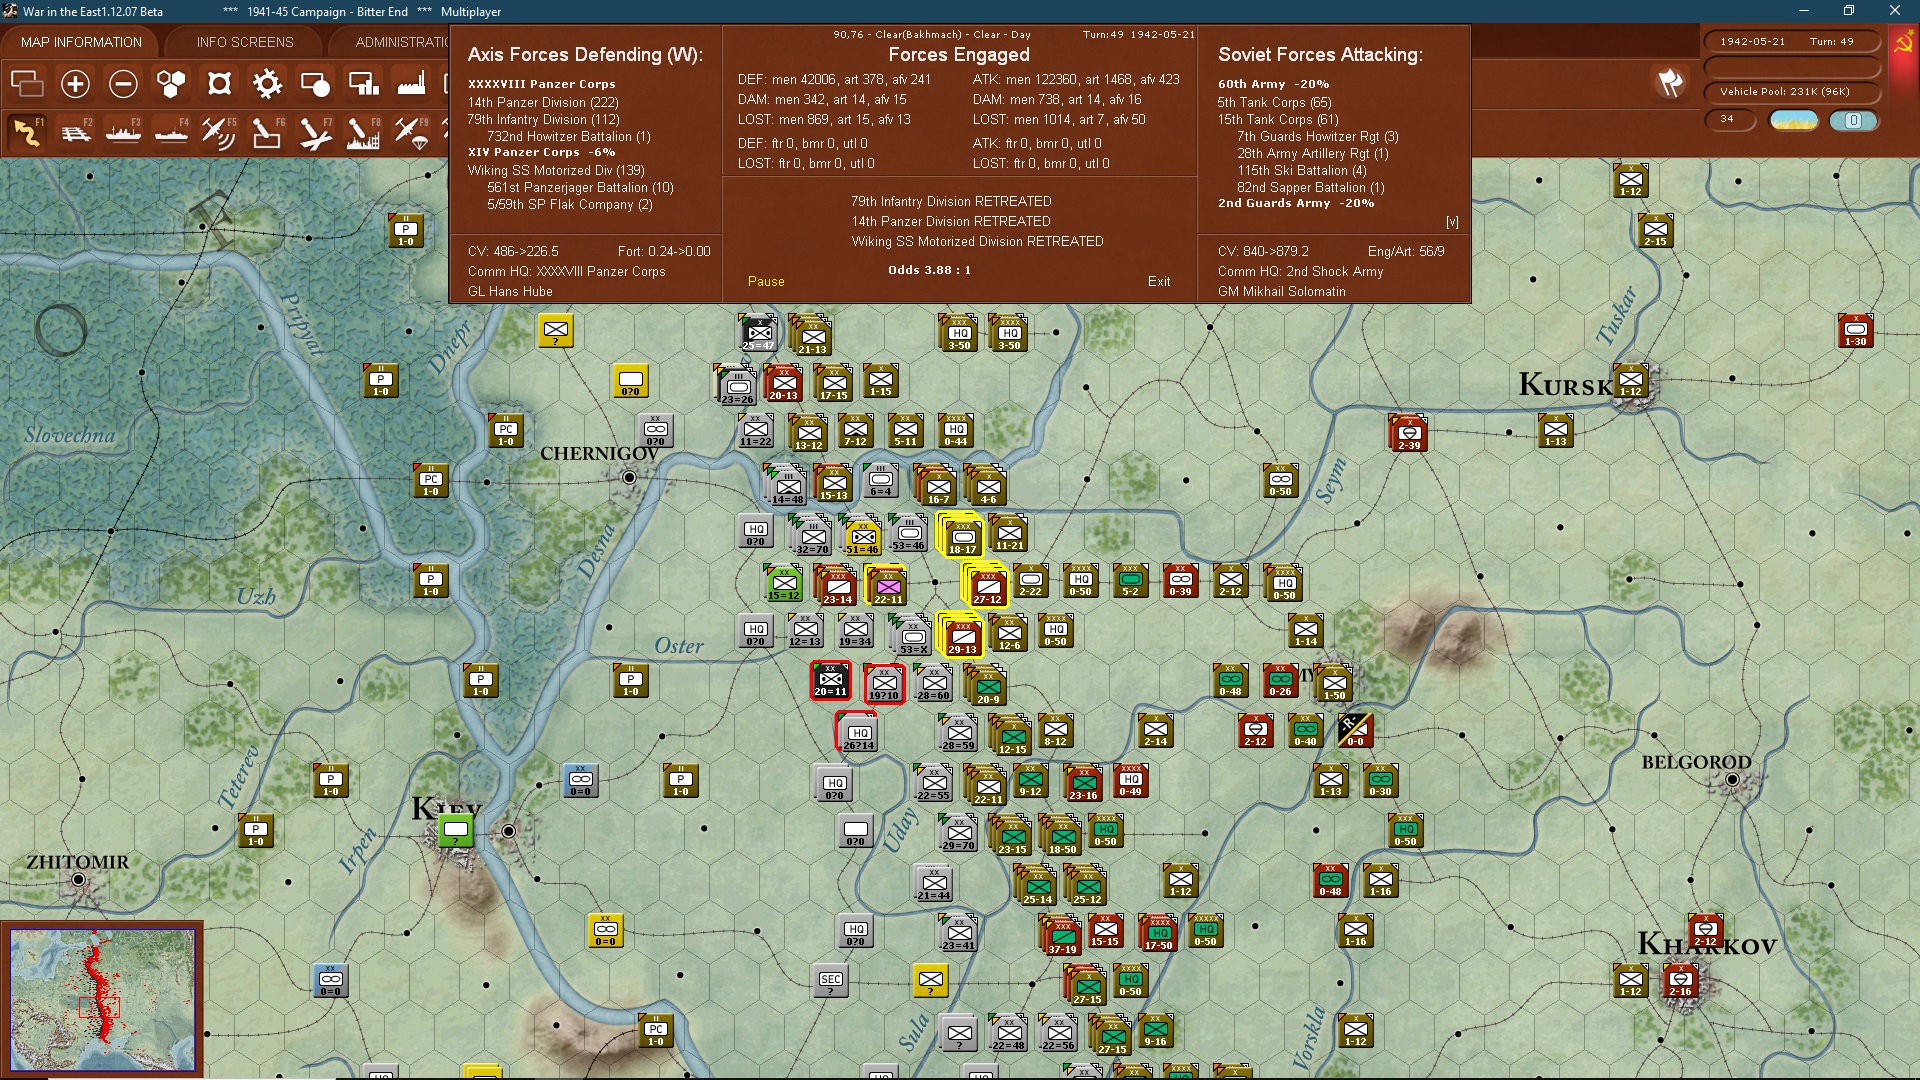Click Exit in the combat report
The height and width of the screenshot is (1080, 1920).
(x=1159, y=282)
